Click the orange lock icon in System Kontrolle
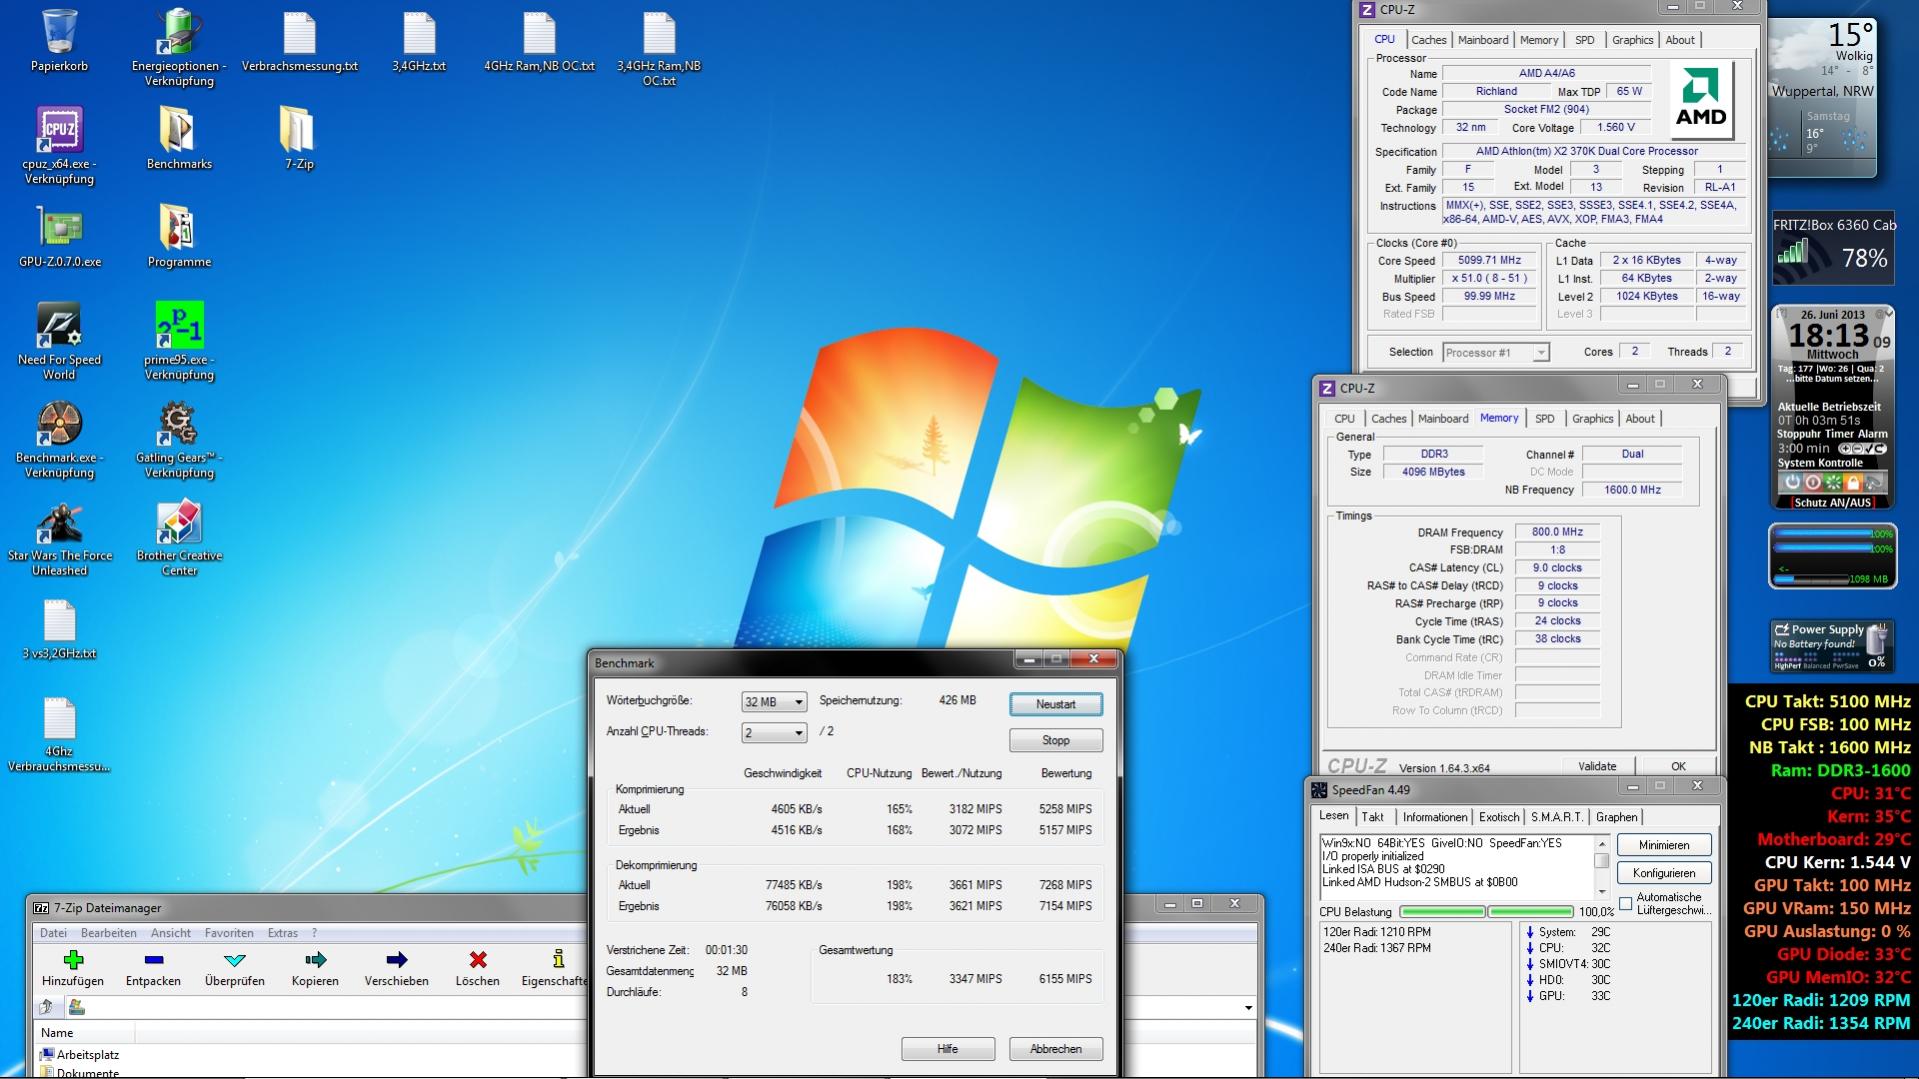Image resolution: width=1919 pixels, height=1079 pixels. tap(1853, 482)
